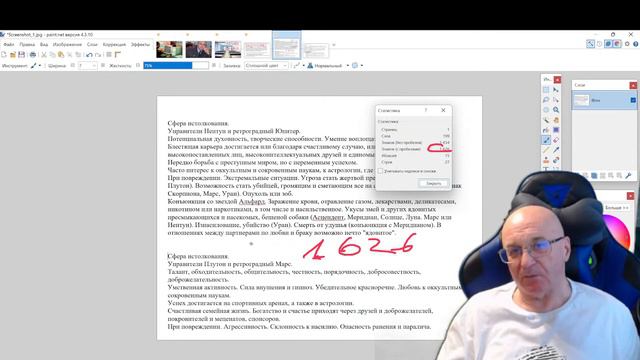This screenshot has height=360, width=640.
Task: Open the brush width dropdown
Action: coord(94,65)
